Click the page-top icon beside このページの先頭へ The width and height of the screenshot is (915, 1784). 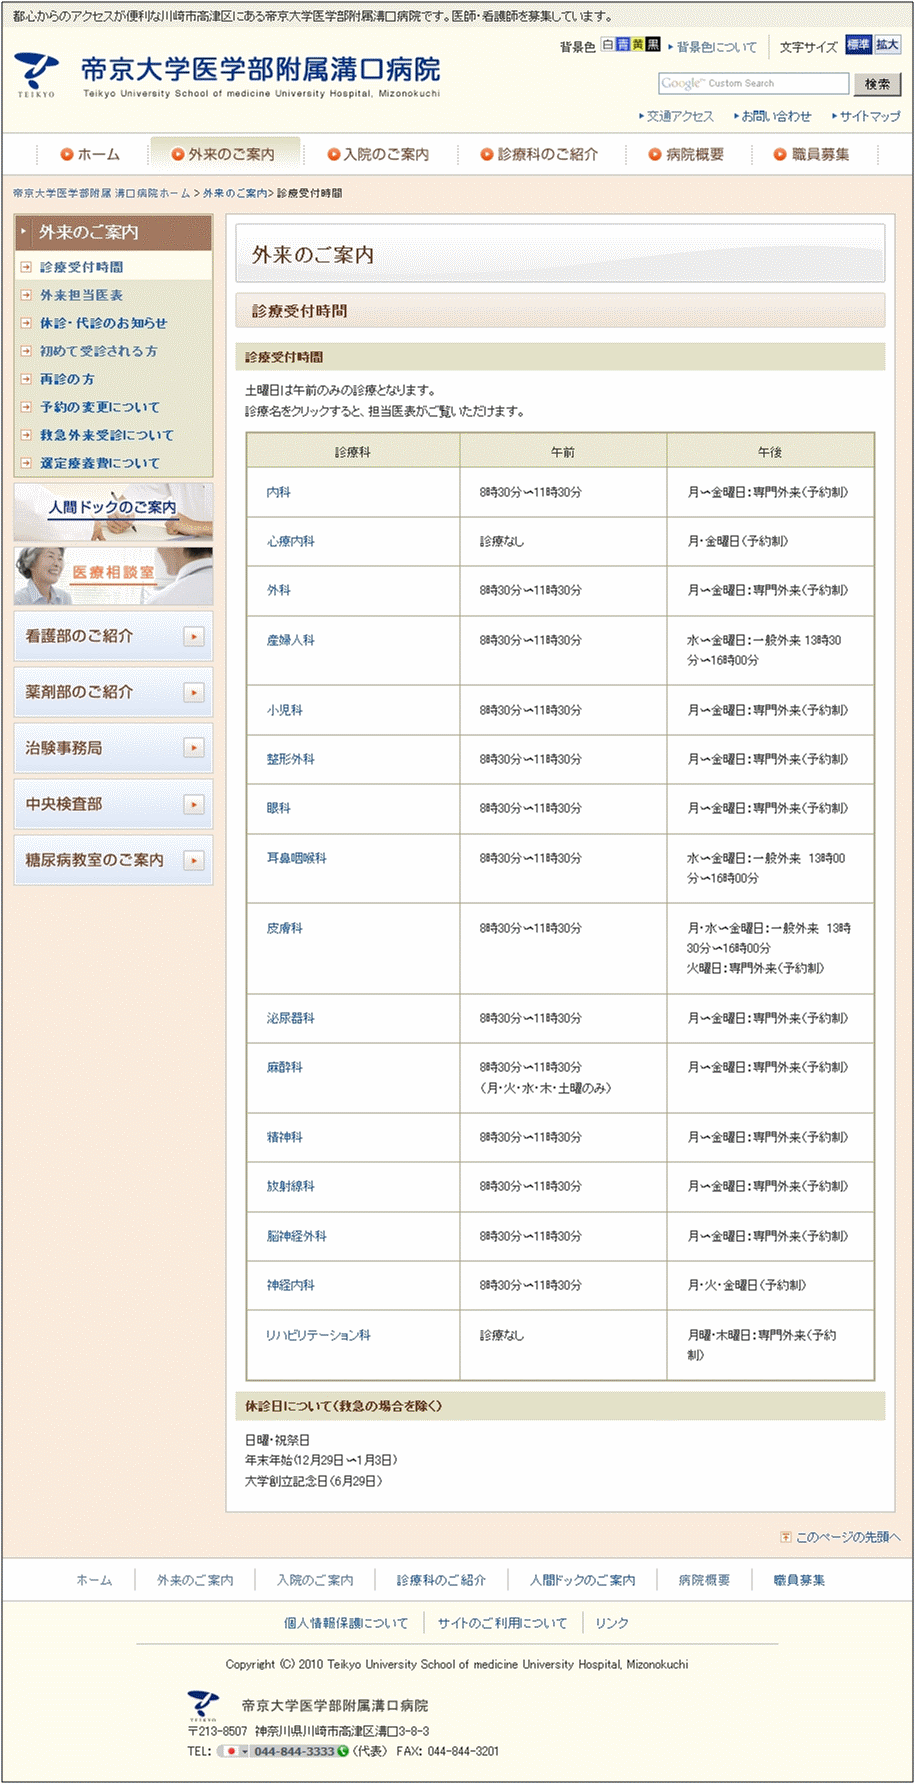[x=786, y=1537]
